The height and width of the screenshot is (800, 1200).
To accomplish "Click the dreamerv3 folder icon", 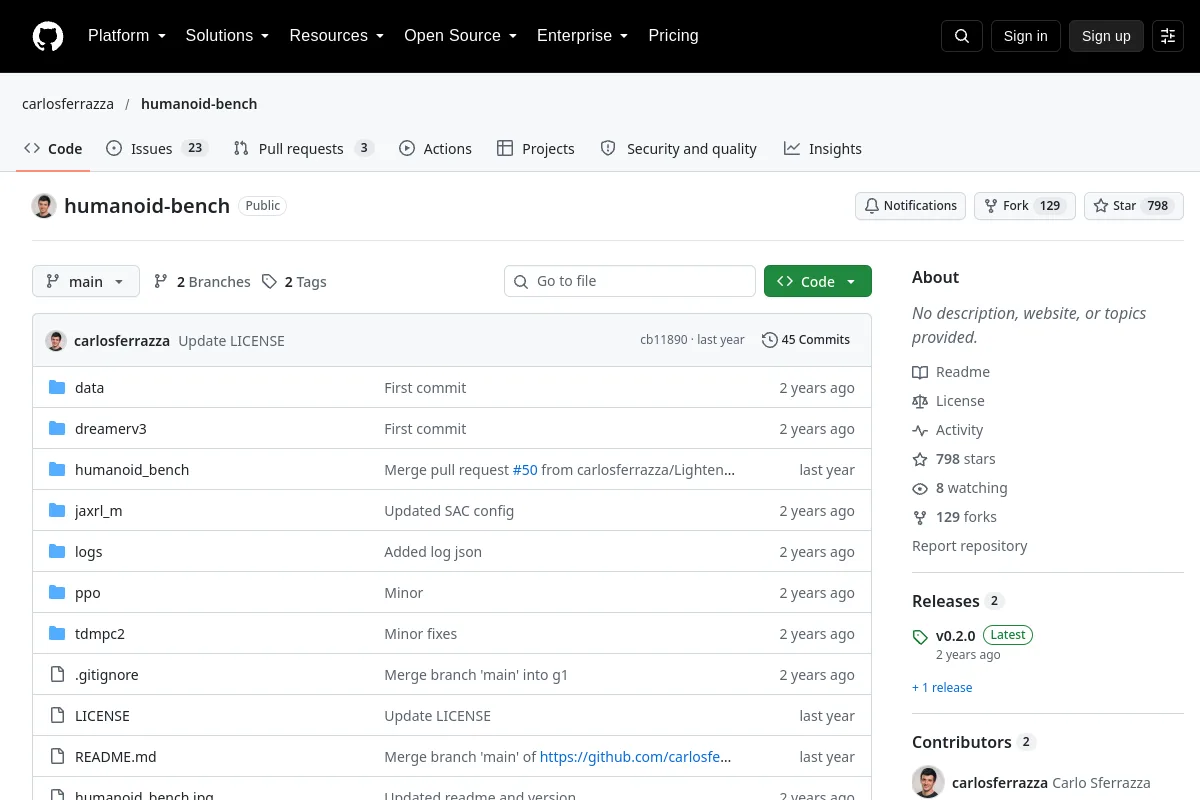I will [57, 429].
